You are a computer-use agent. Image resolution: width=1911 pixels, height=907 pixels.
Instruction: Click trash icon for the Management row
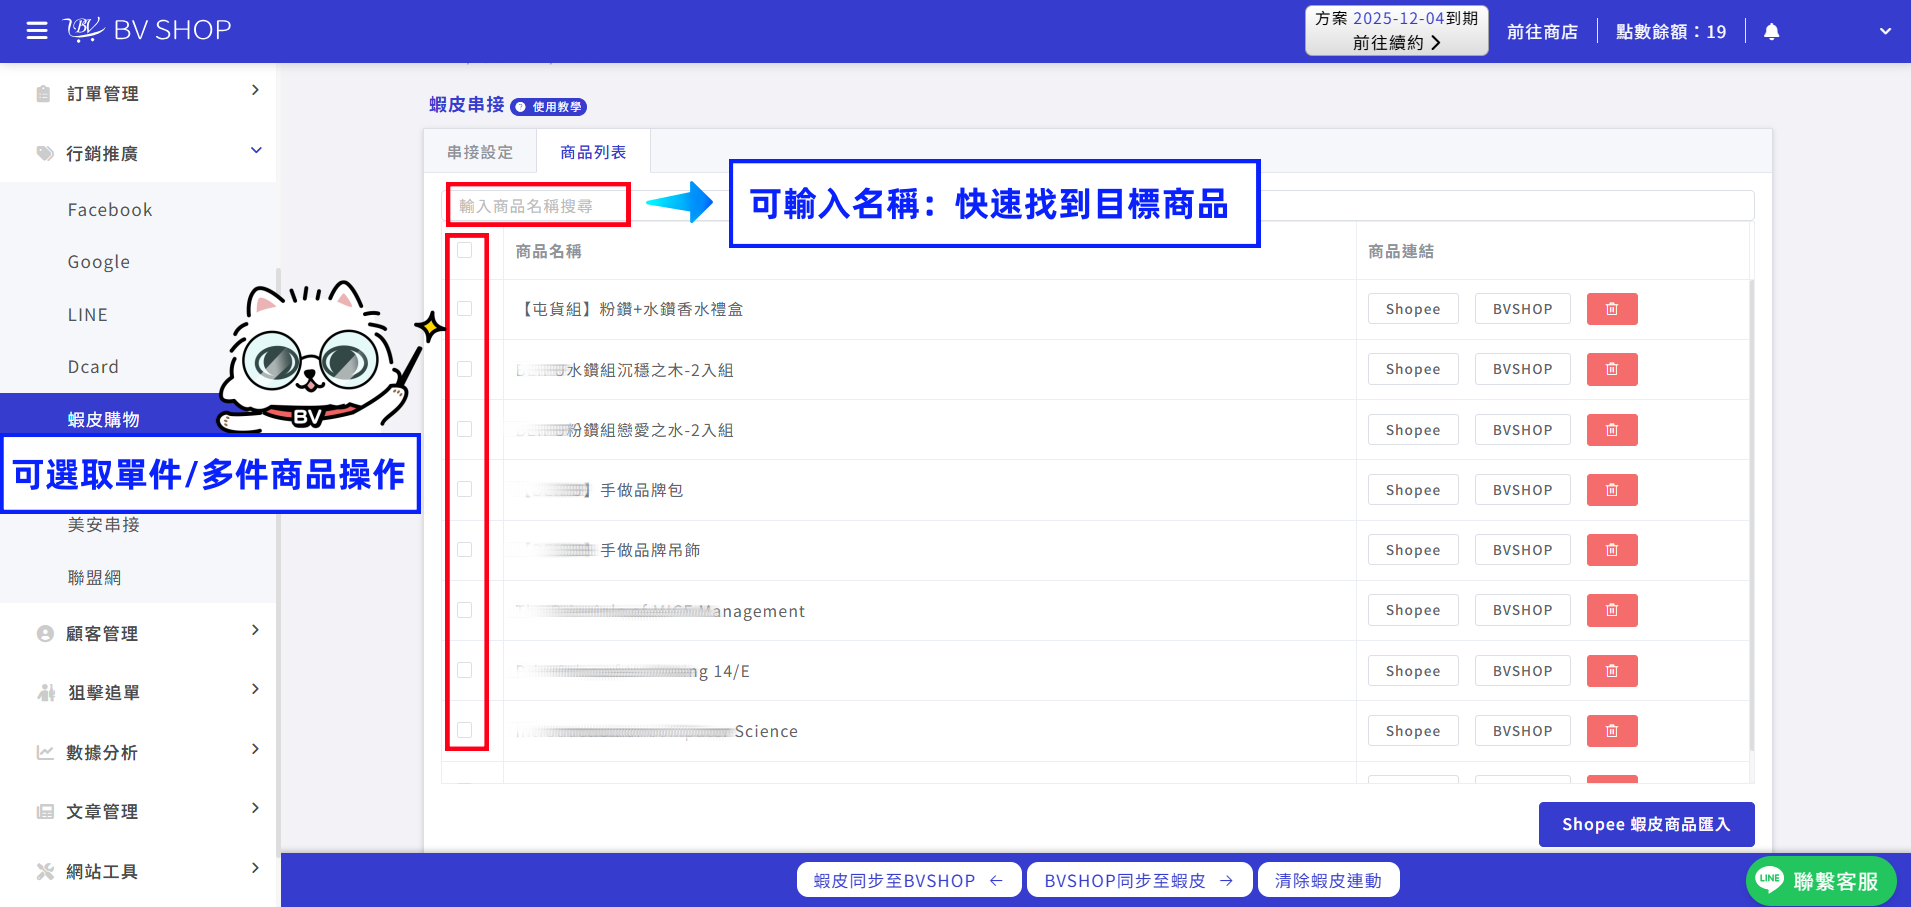pyautogui.click(x=1612, y=610)
